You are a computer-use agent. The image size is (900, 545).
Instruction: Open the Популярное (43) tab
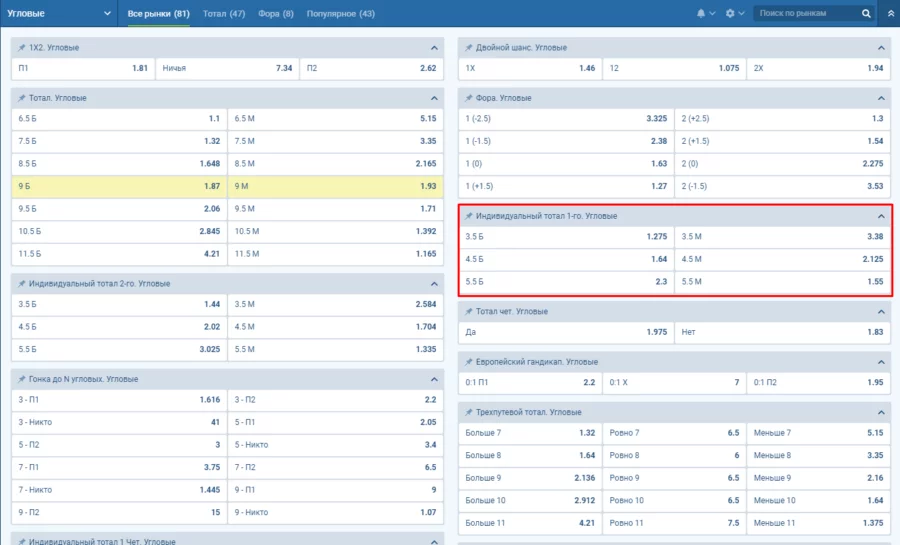click(x=341, y=14)
